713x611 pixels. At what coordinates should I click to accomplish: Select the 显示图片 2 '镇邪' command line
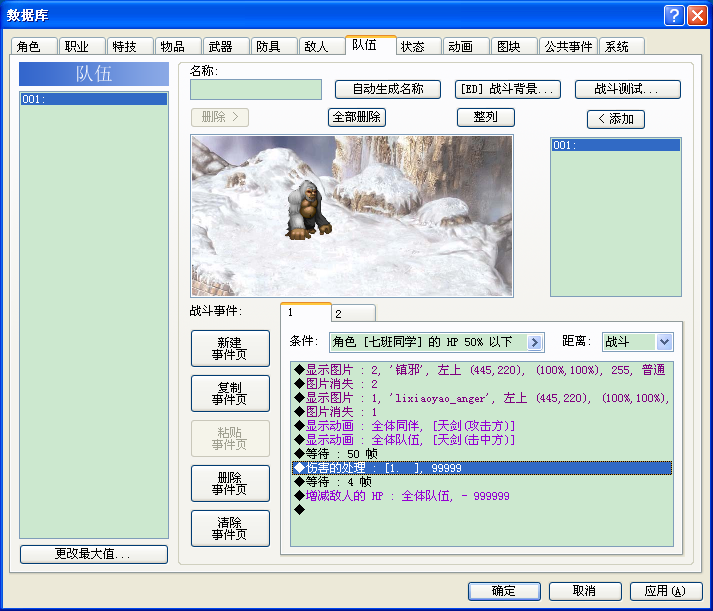click(x=482, y=370)
